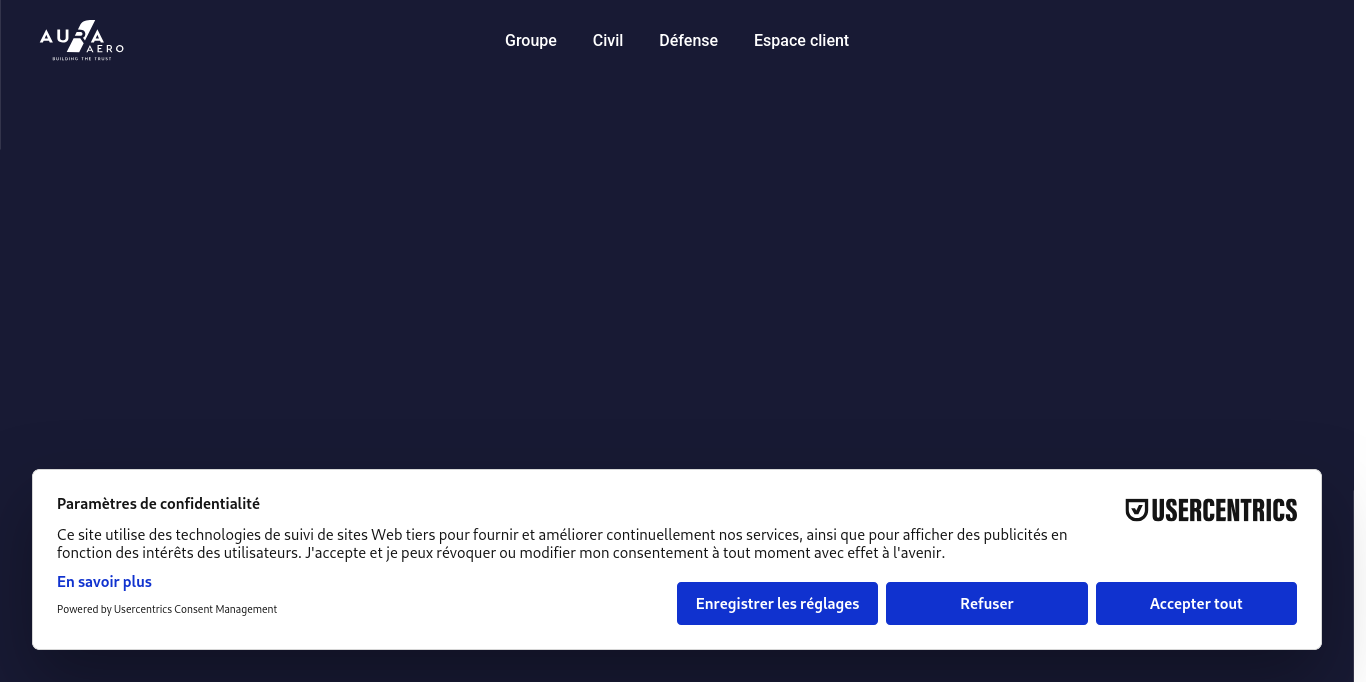Follow the En savoir plus link
Viewport: 1366px width, 682px height.
[104, 582]
